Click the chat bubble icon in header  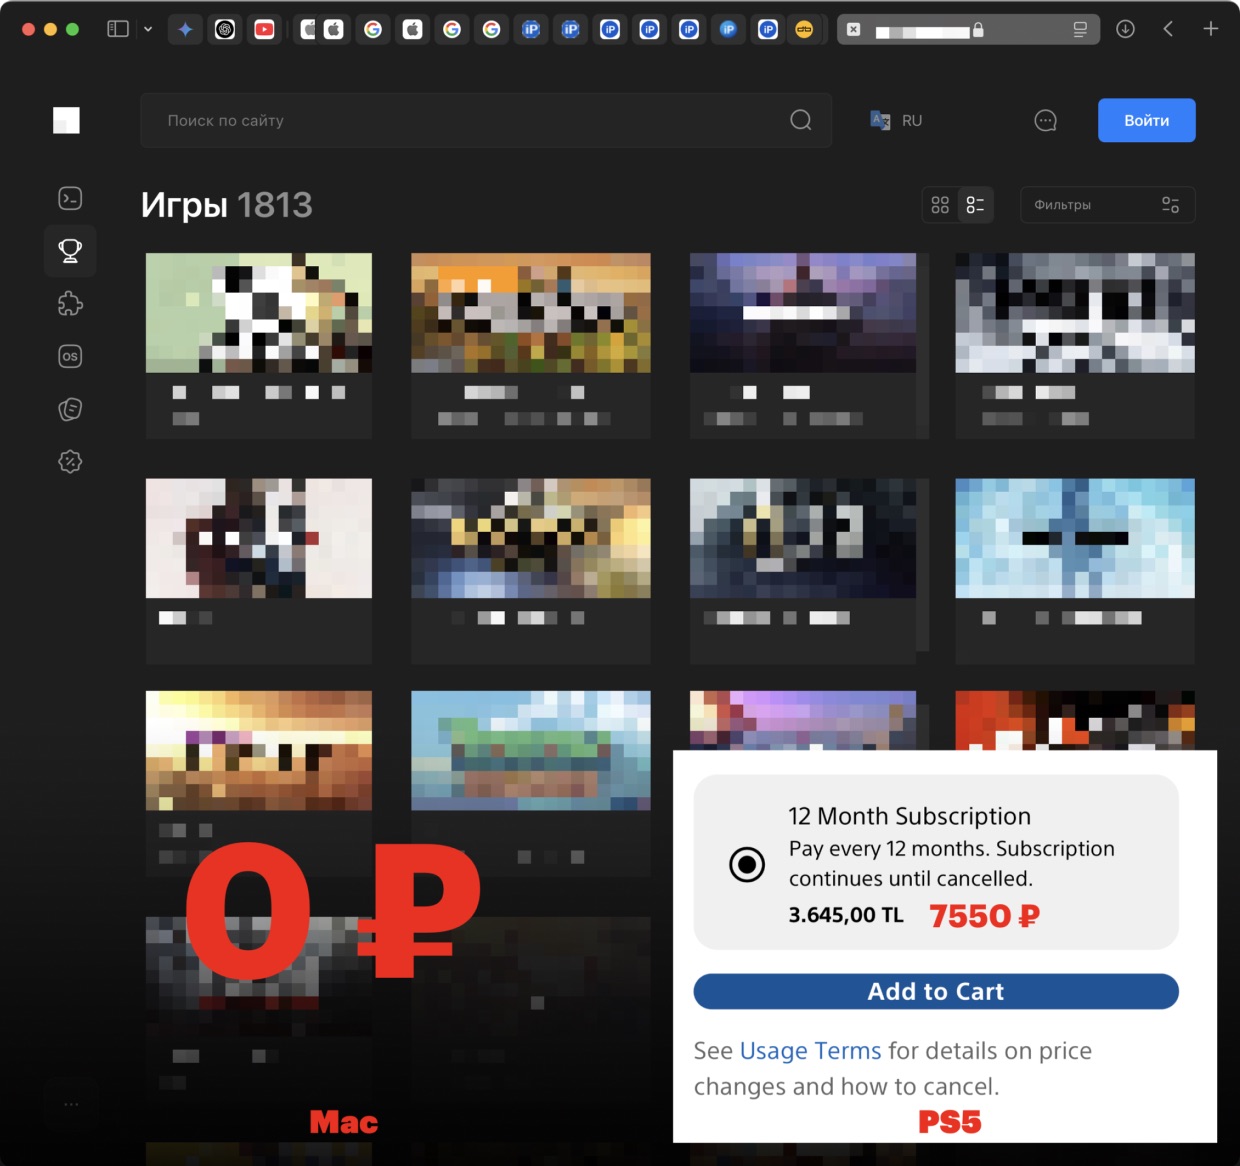[1045, 121]
